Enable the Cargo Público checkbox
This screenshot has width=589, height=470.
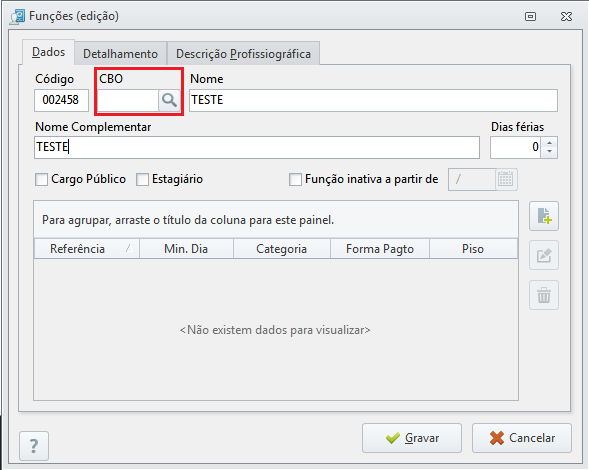[41, 179]
